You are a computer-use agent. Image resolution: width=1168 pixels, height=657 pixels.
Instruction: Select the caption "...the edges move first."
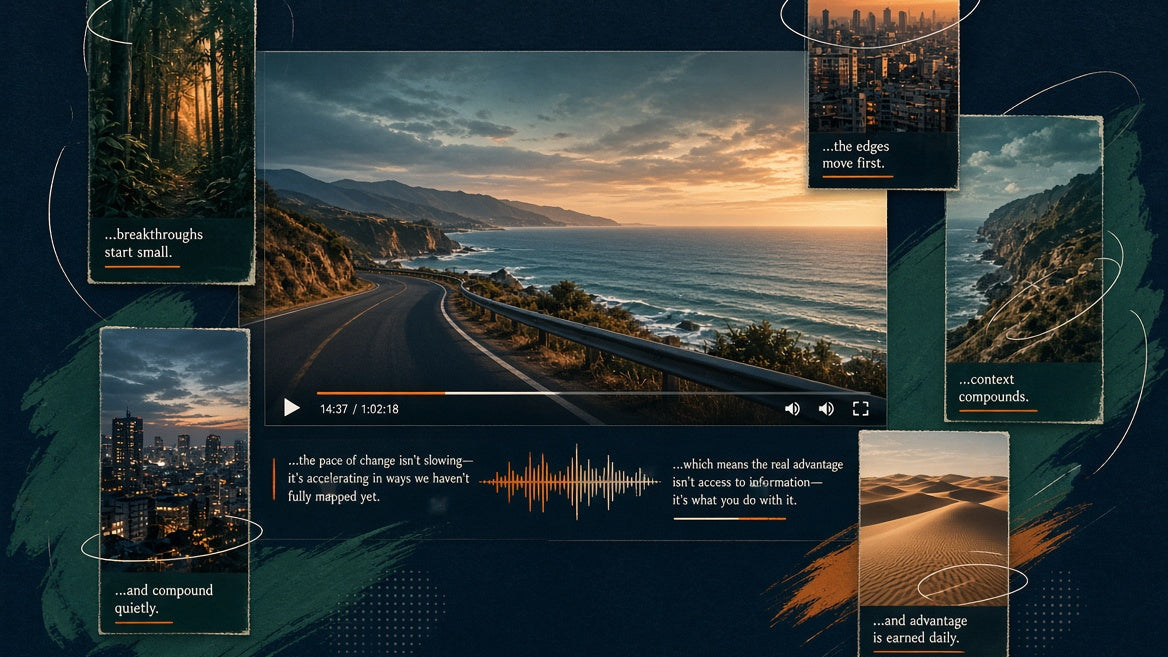pyautogui.click(x=856, y=155)
